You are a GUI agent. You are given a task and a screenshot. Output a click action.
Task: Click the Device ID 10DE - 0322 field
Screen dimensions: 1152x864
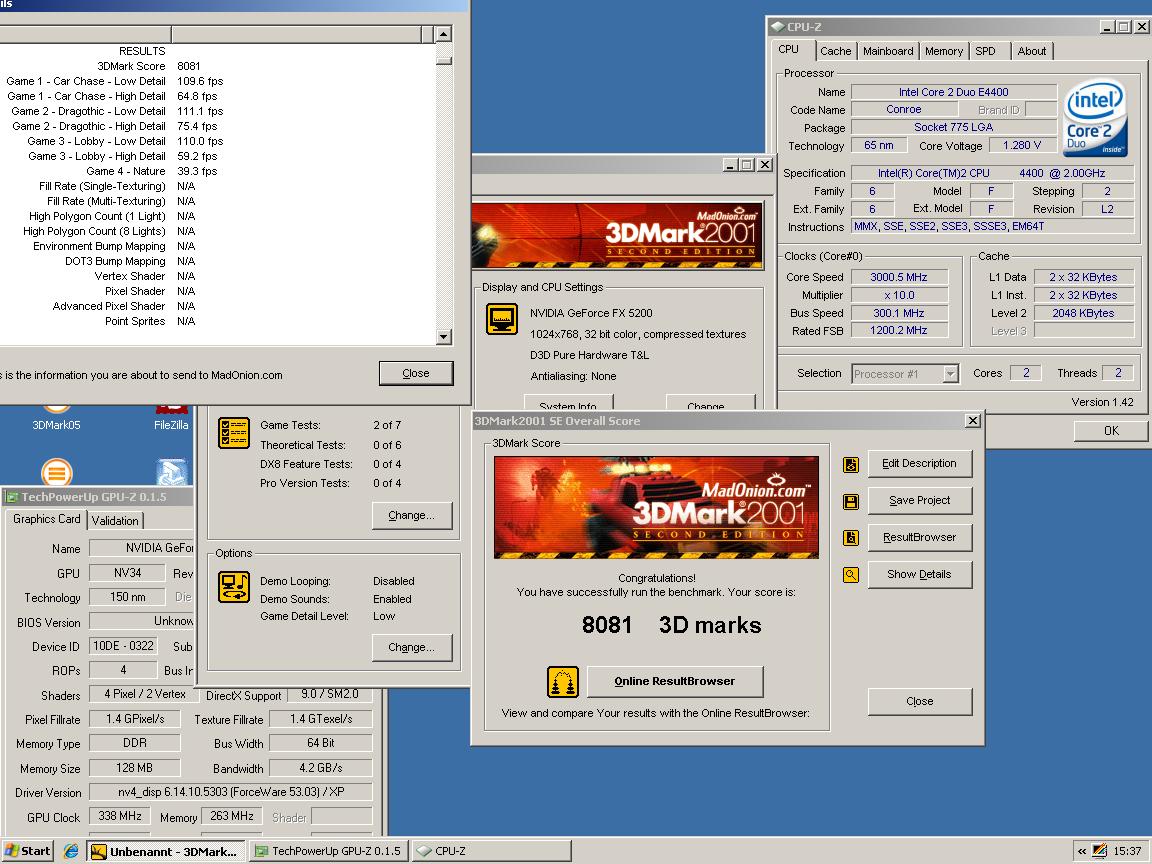pos(123,646)
